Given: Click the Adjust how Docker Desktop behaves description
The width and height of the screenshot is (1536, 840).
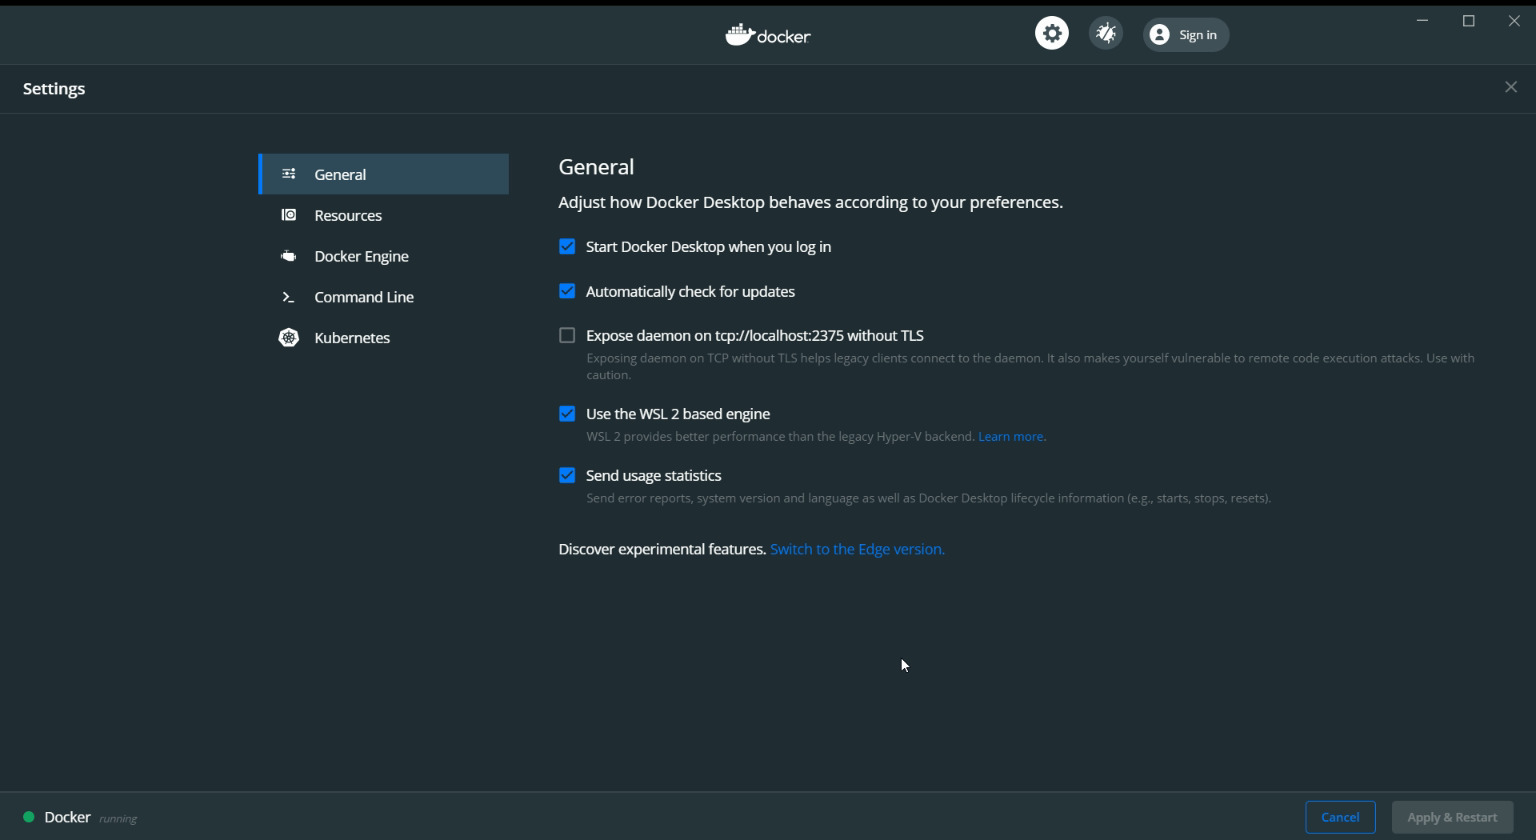Looking at the screenshot, I should click(x=810, y=202).
